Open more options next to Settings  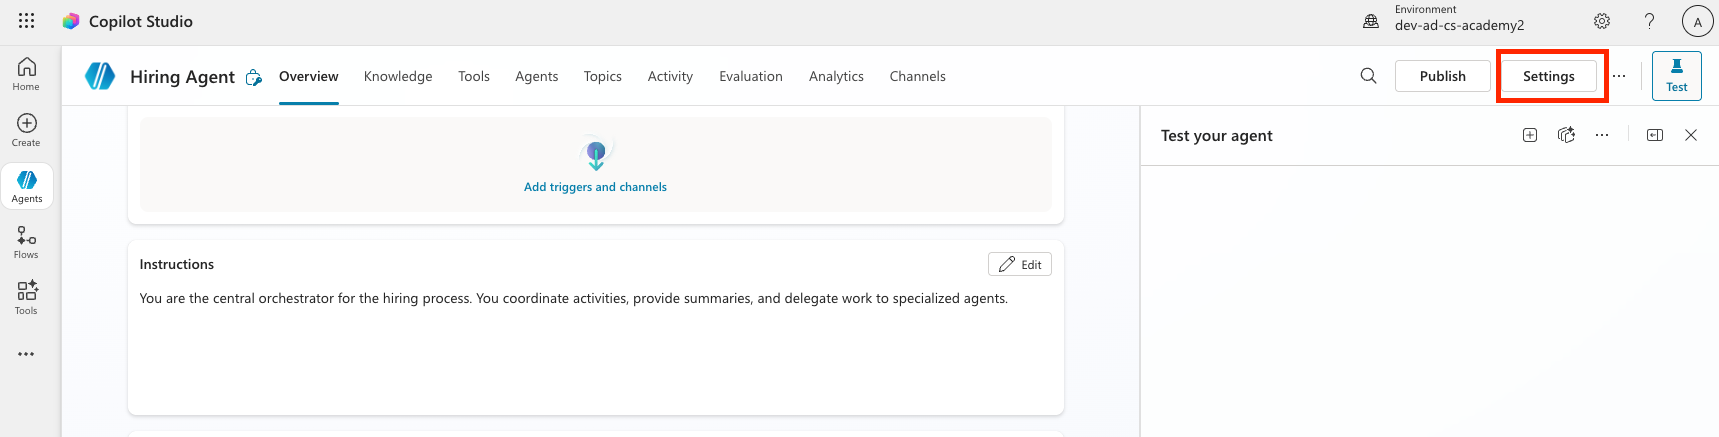pos(1619,76)
